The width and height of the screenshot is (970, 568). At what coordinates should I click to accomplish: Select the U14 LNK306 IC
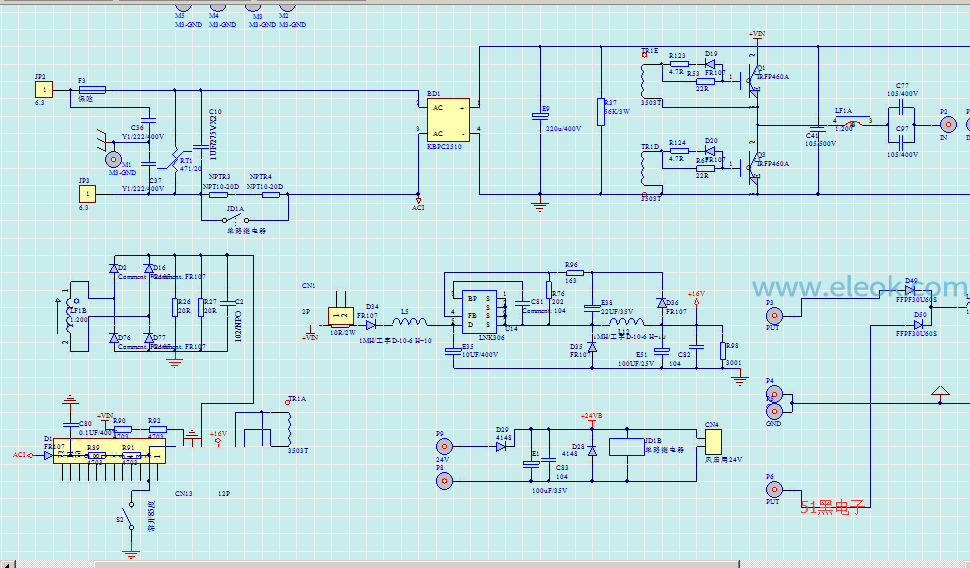click(x=479, y=312)
